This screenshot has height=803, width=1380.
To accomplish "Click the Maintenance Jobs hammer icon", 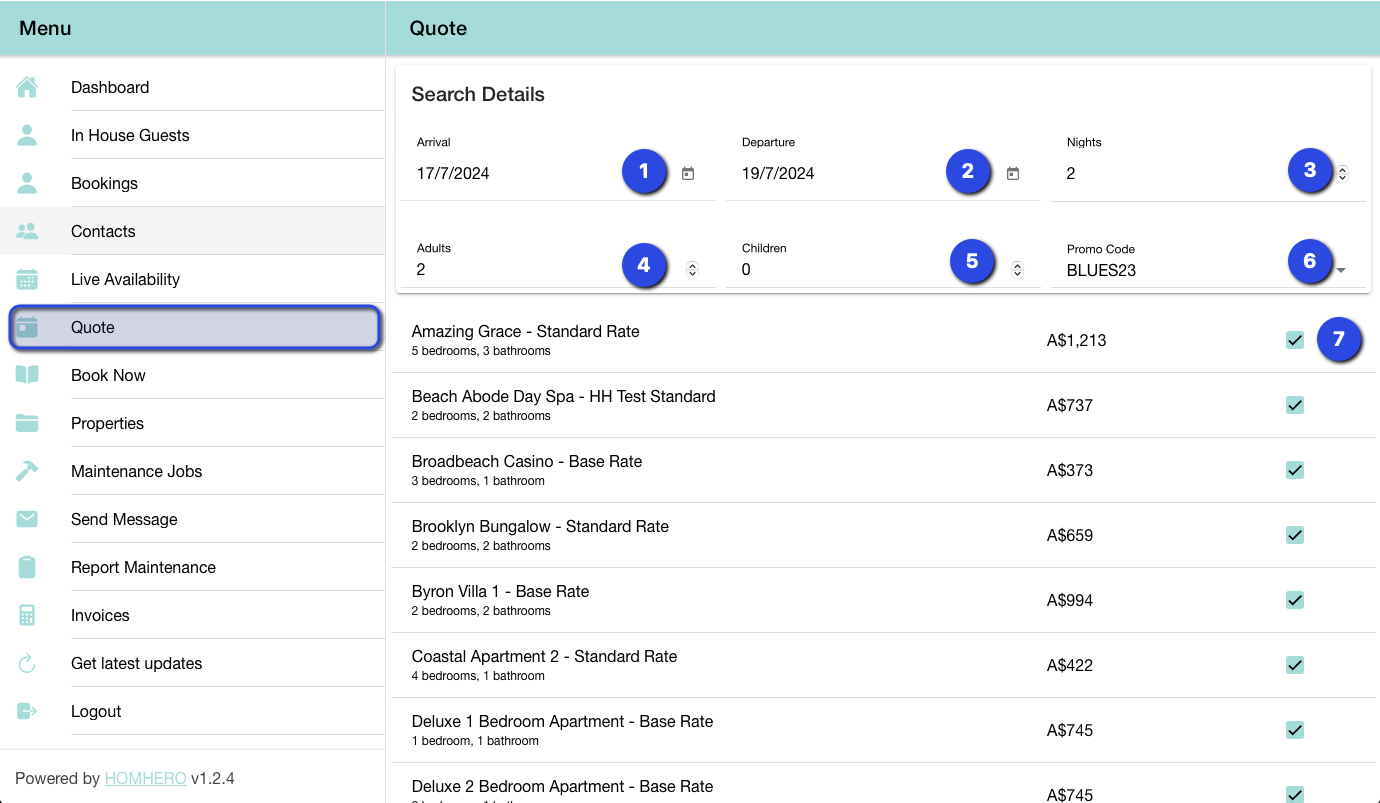I will point(27,471).
